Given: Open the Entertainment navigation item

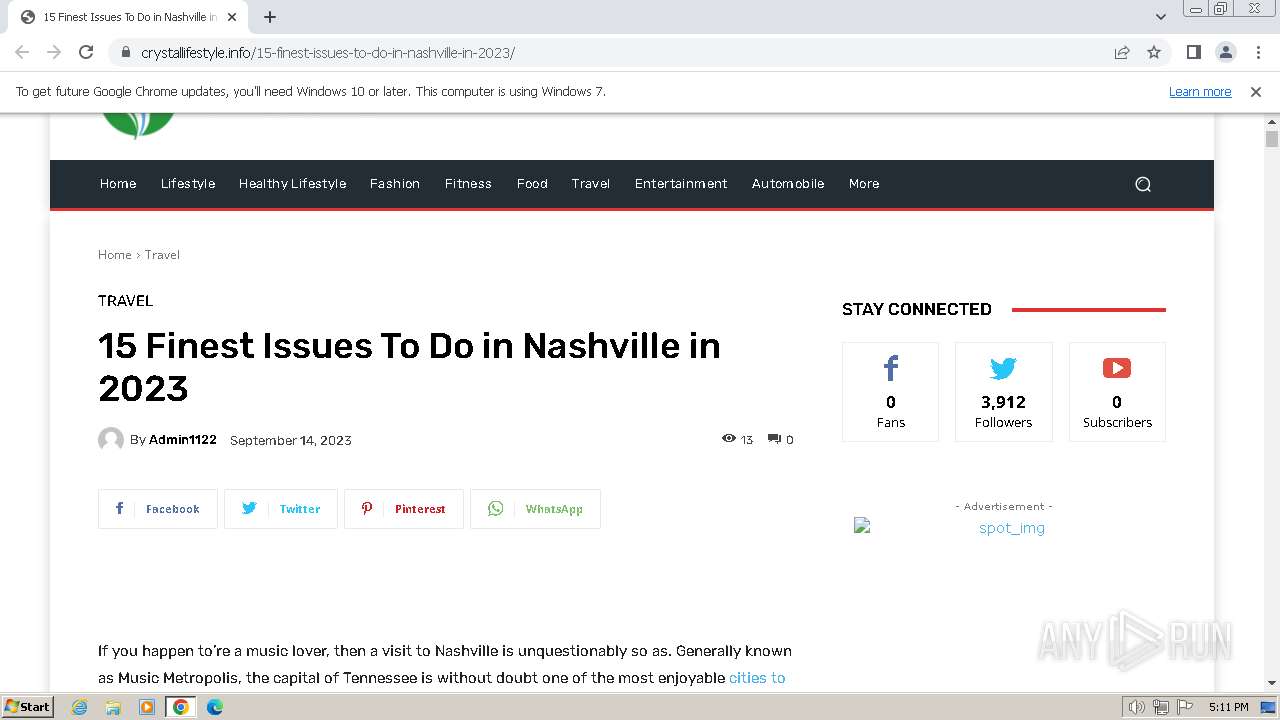Looking at the screenshot, I should (x=681, y=184).
